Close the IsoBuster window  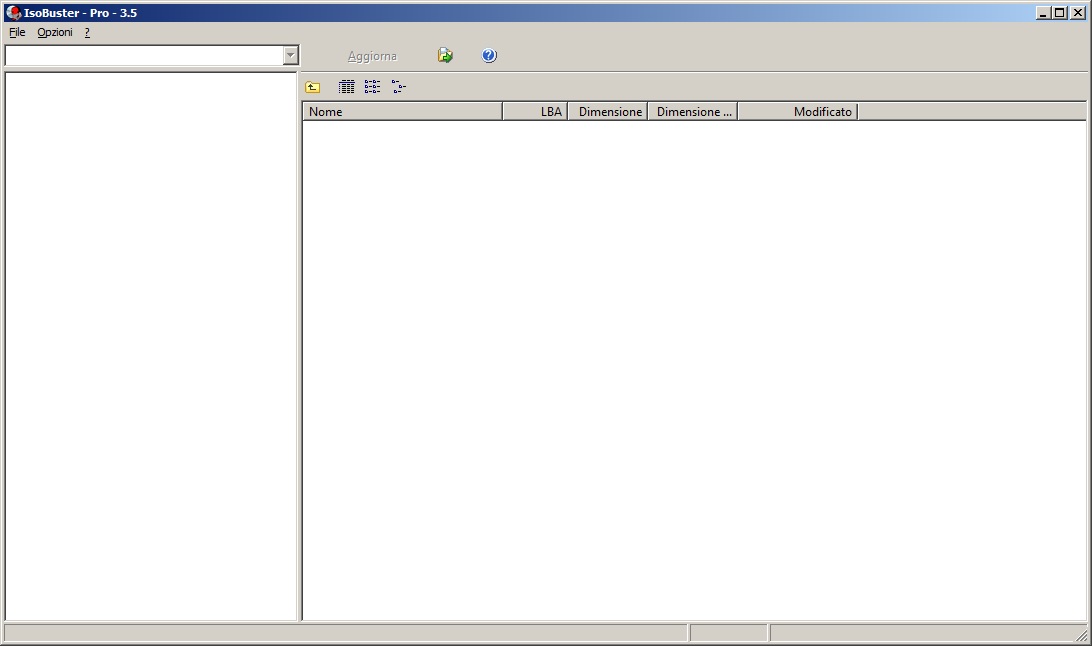tap(1077, 13)
